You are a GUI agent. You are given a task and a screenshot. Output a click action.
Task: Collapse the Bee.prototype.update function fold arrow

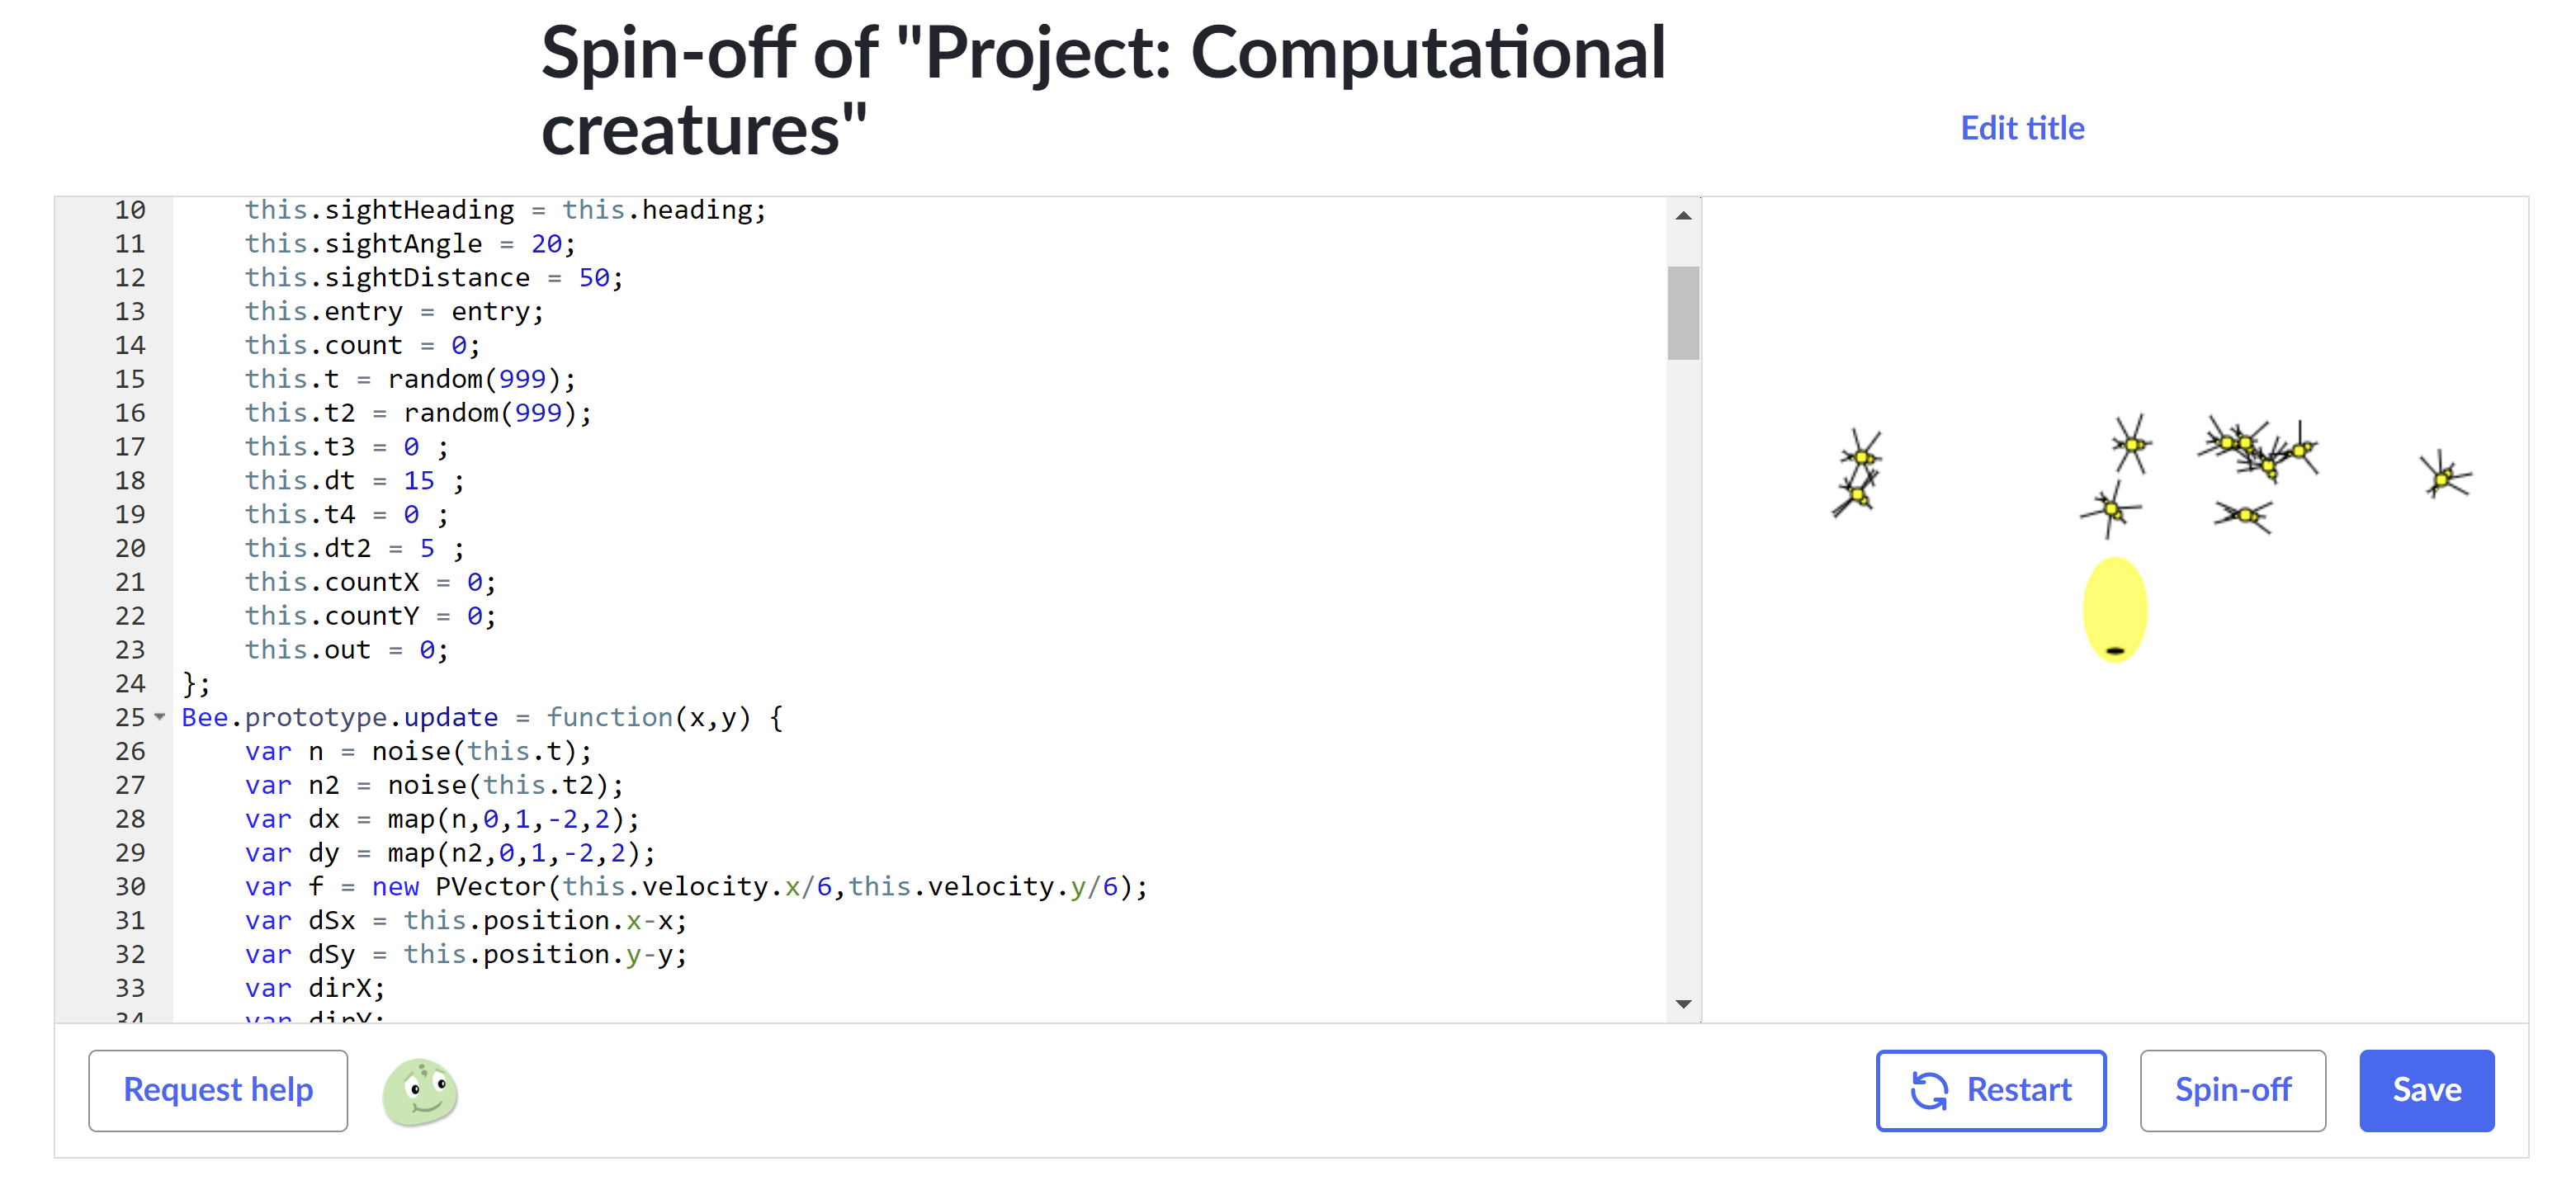tap(159, 716)
